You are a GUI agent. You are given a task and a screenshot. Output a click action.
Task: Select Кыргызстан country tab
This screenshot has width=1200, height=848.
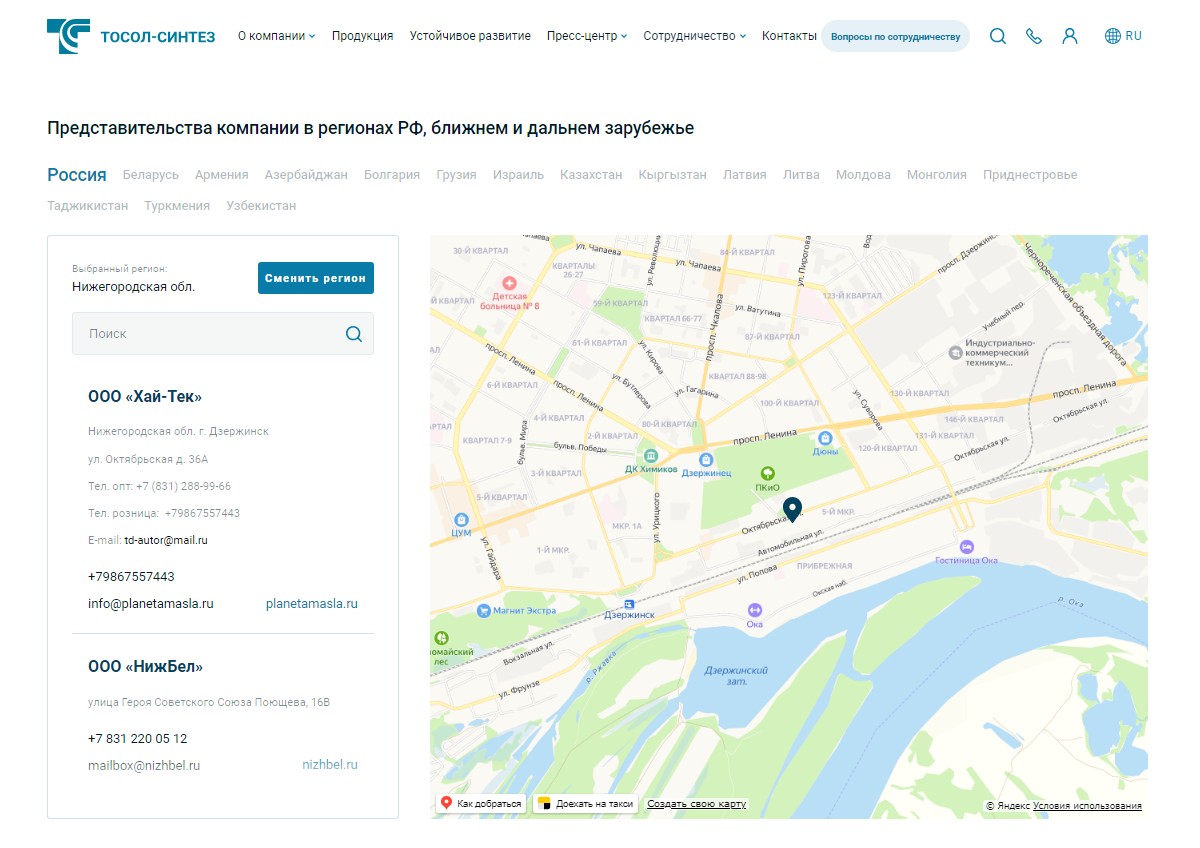point(672,175)
